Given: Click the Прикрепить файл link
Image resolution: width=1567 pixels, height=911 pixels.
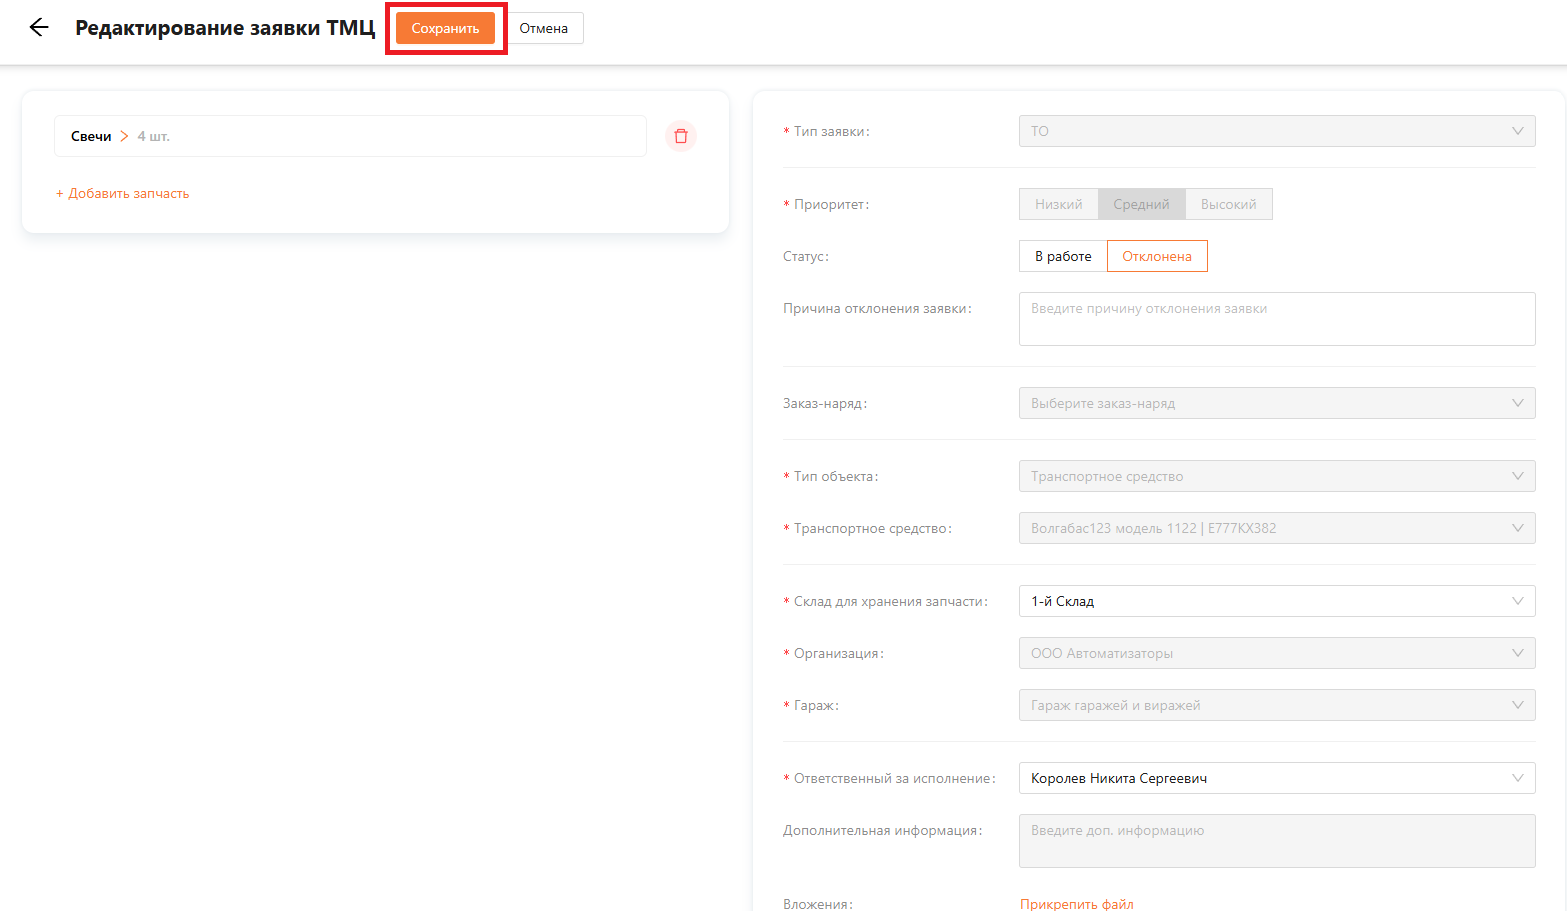Looking at the screenshot, I should point(1076,903).
